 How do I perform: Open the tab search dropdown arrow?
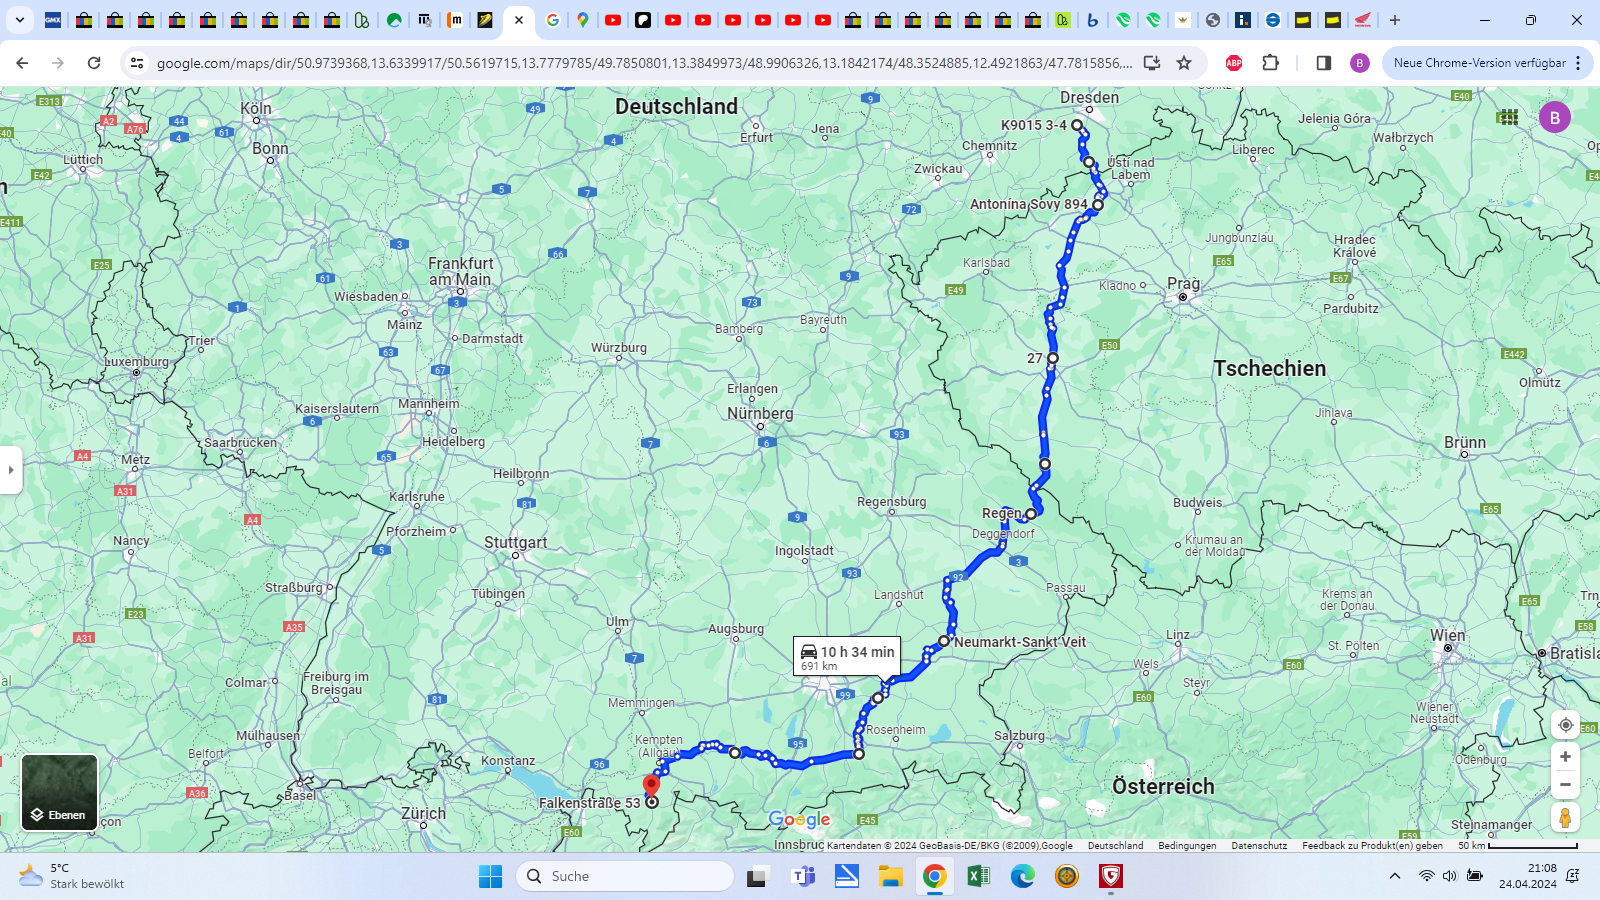click(20, 20)
